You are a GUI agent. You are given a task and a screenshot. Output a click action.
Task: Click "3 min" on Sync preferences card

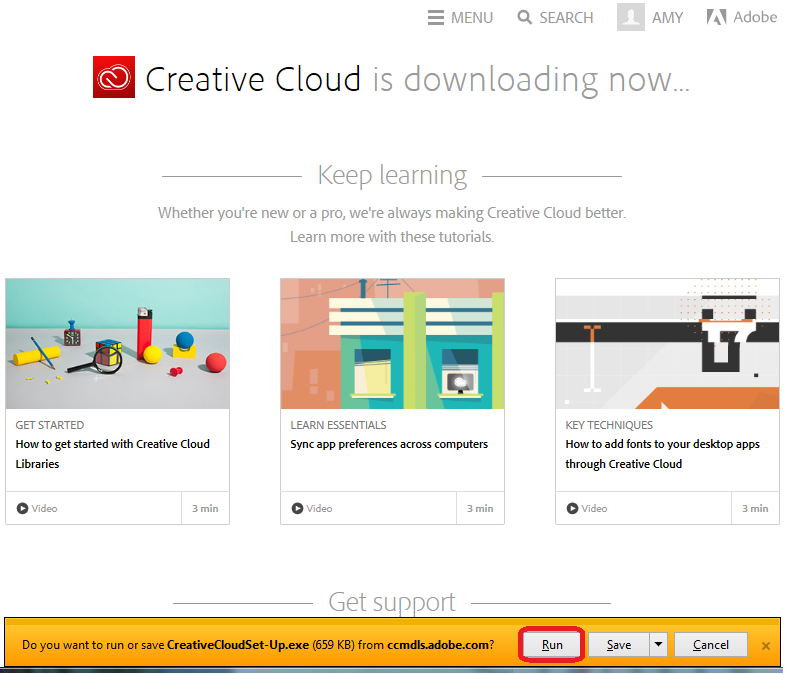[x=480, y=508]
